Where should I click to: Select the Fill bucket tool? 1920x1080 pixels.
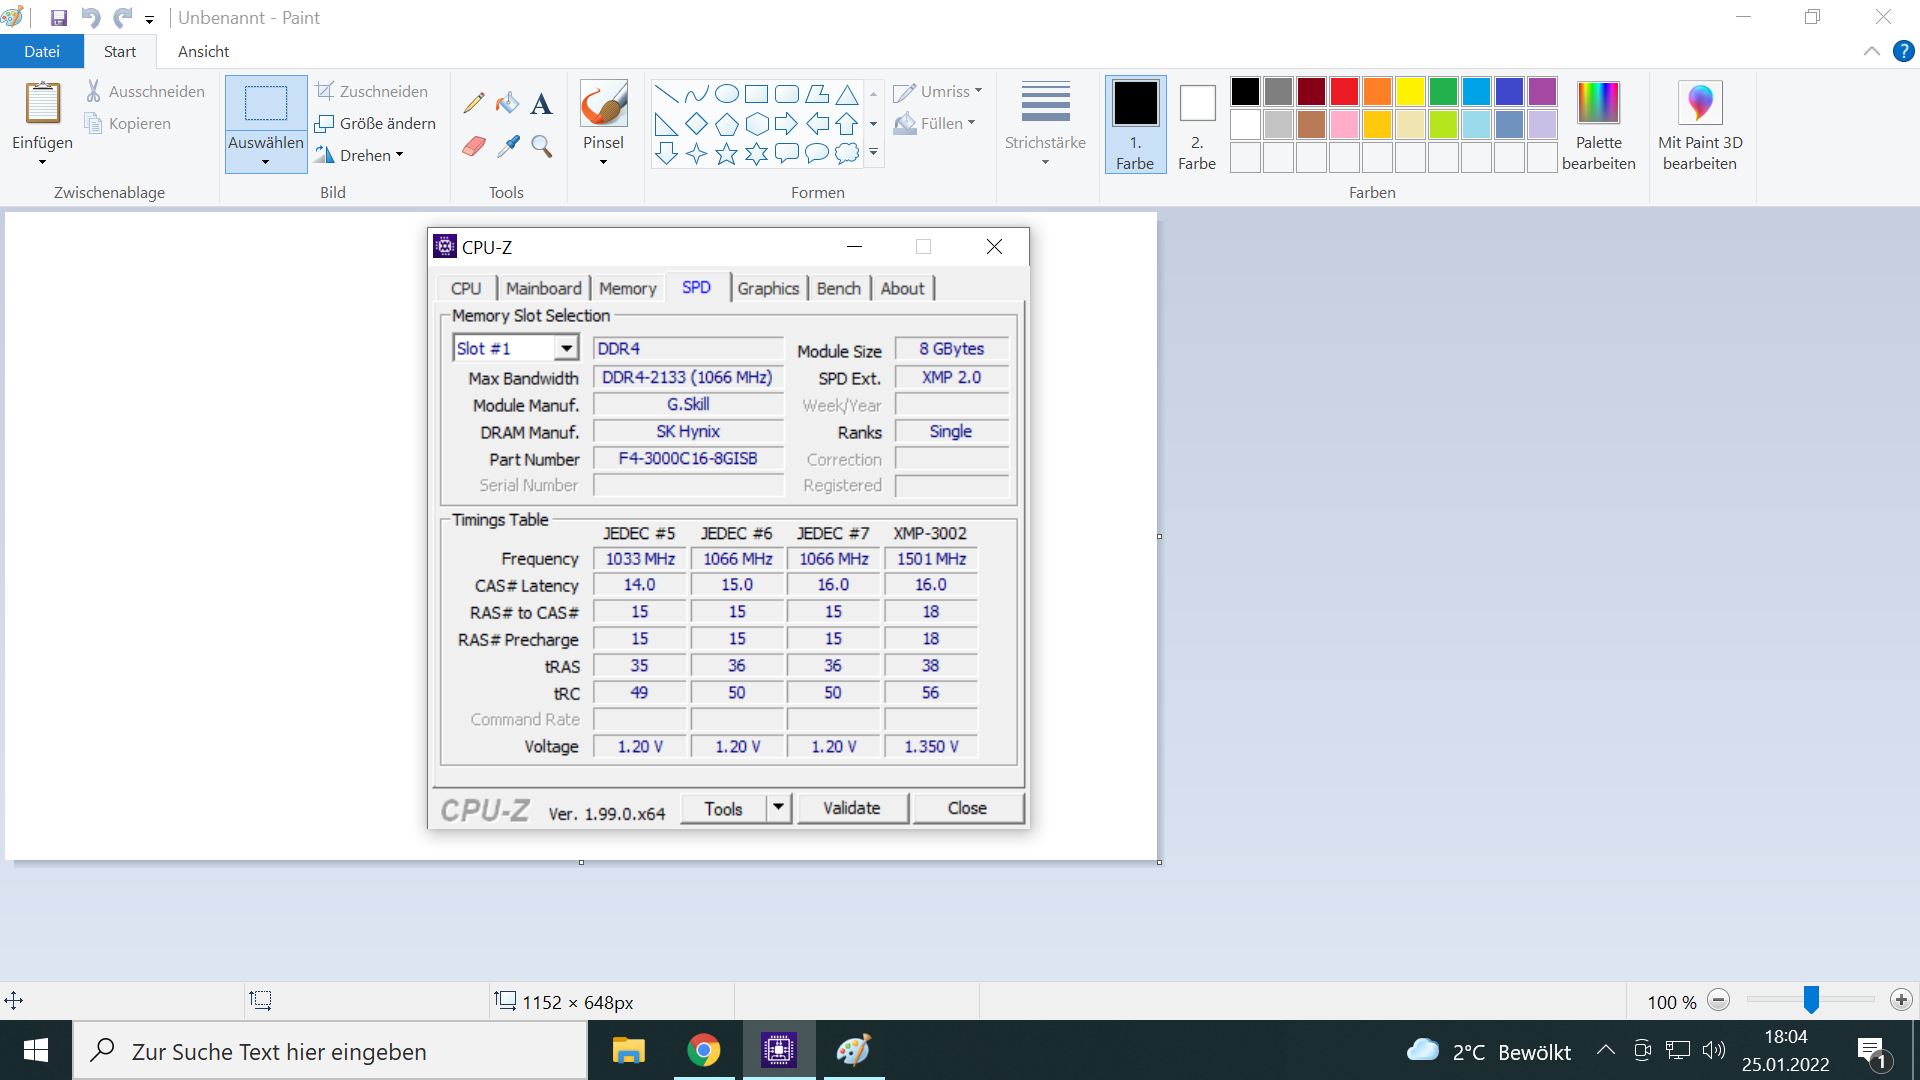point(508,103)
